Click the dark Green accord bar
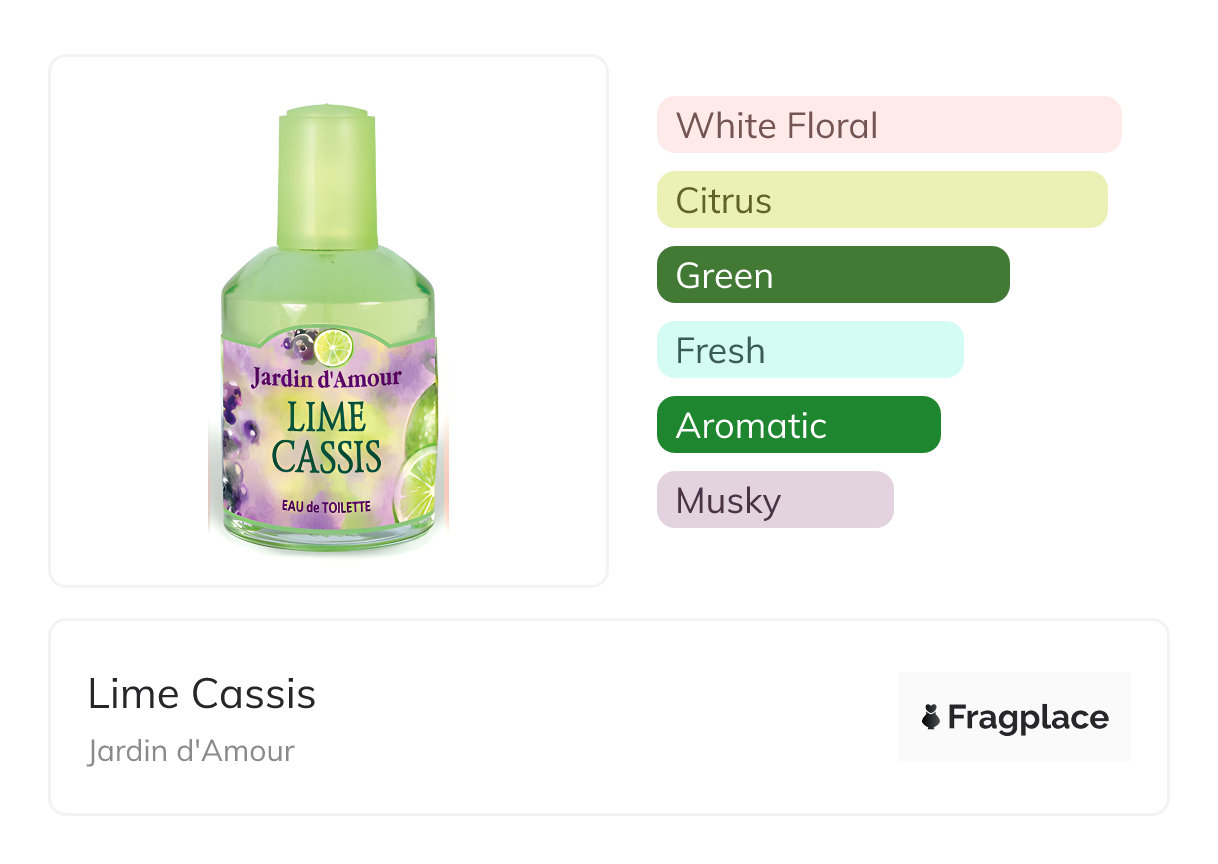 (x=832, y=275)
